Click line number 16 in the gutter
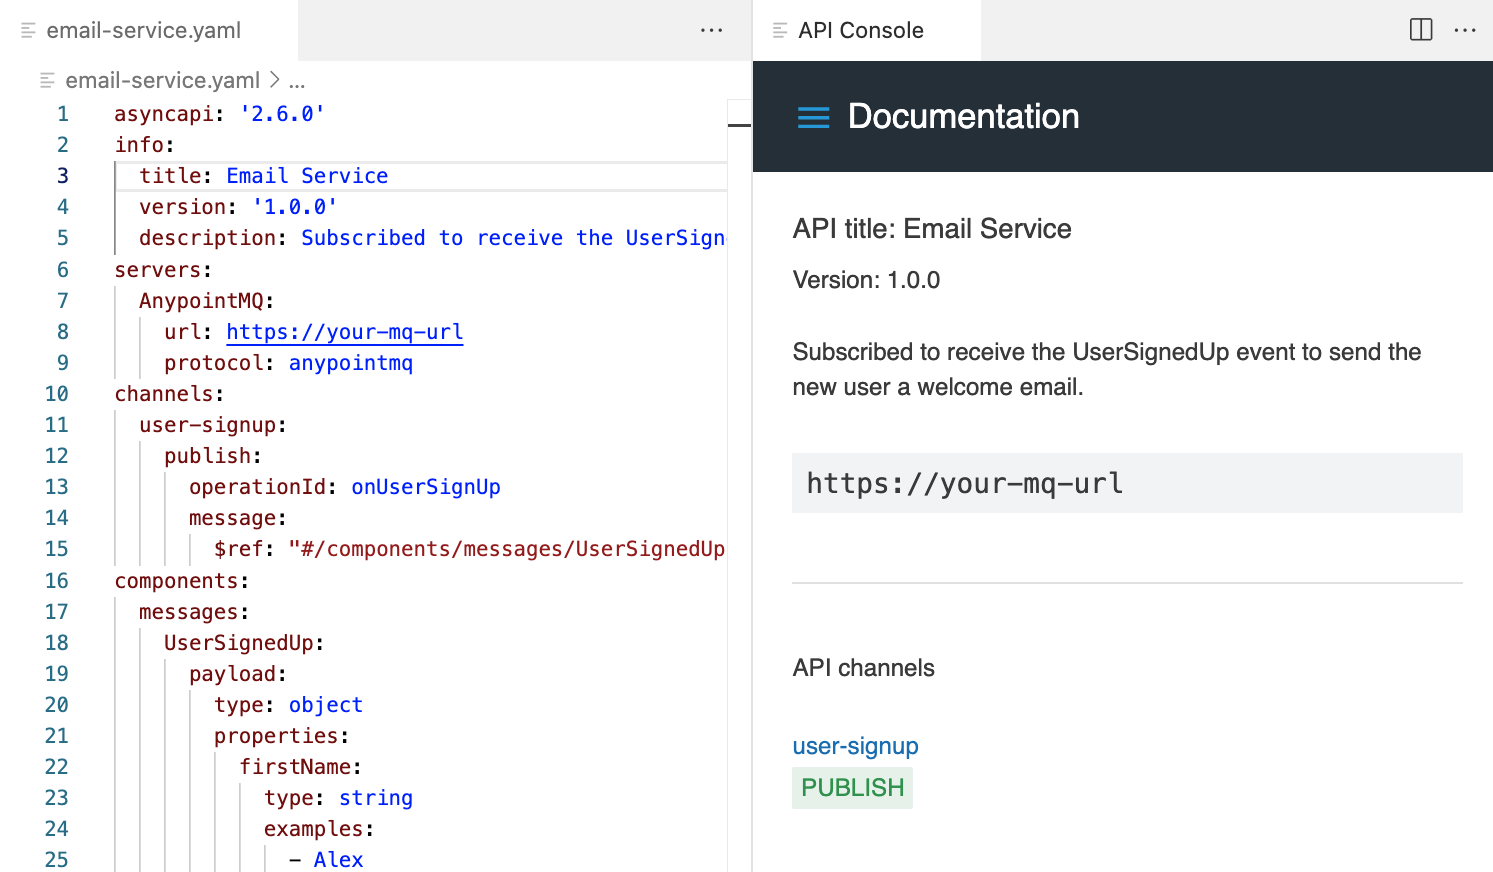Viewport: 1493px width, 872px height. pos(57,581)
